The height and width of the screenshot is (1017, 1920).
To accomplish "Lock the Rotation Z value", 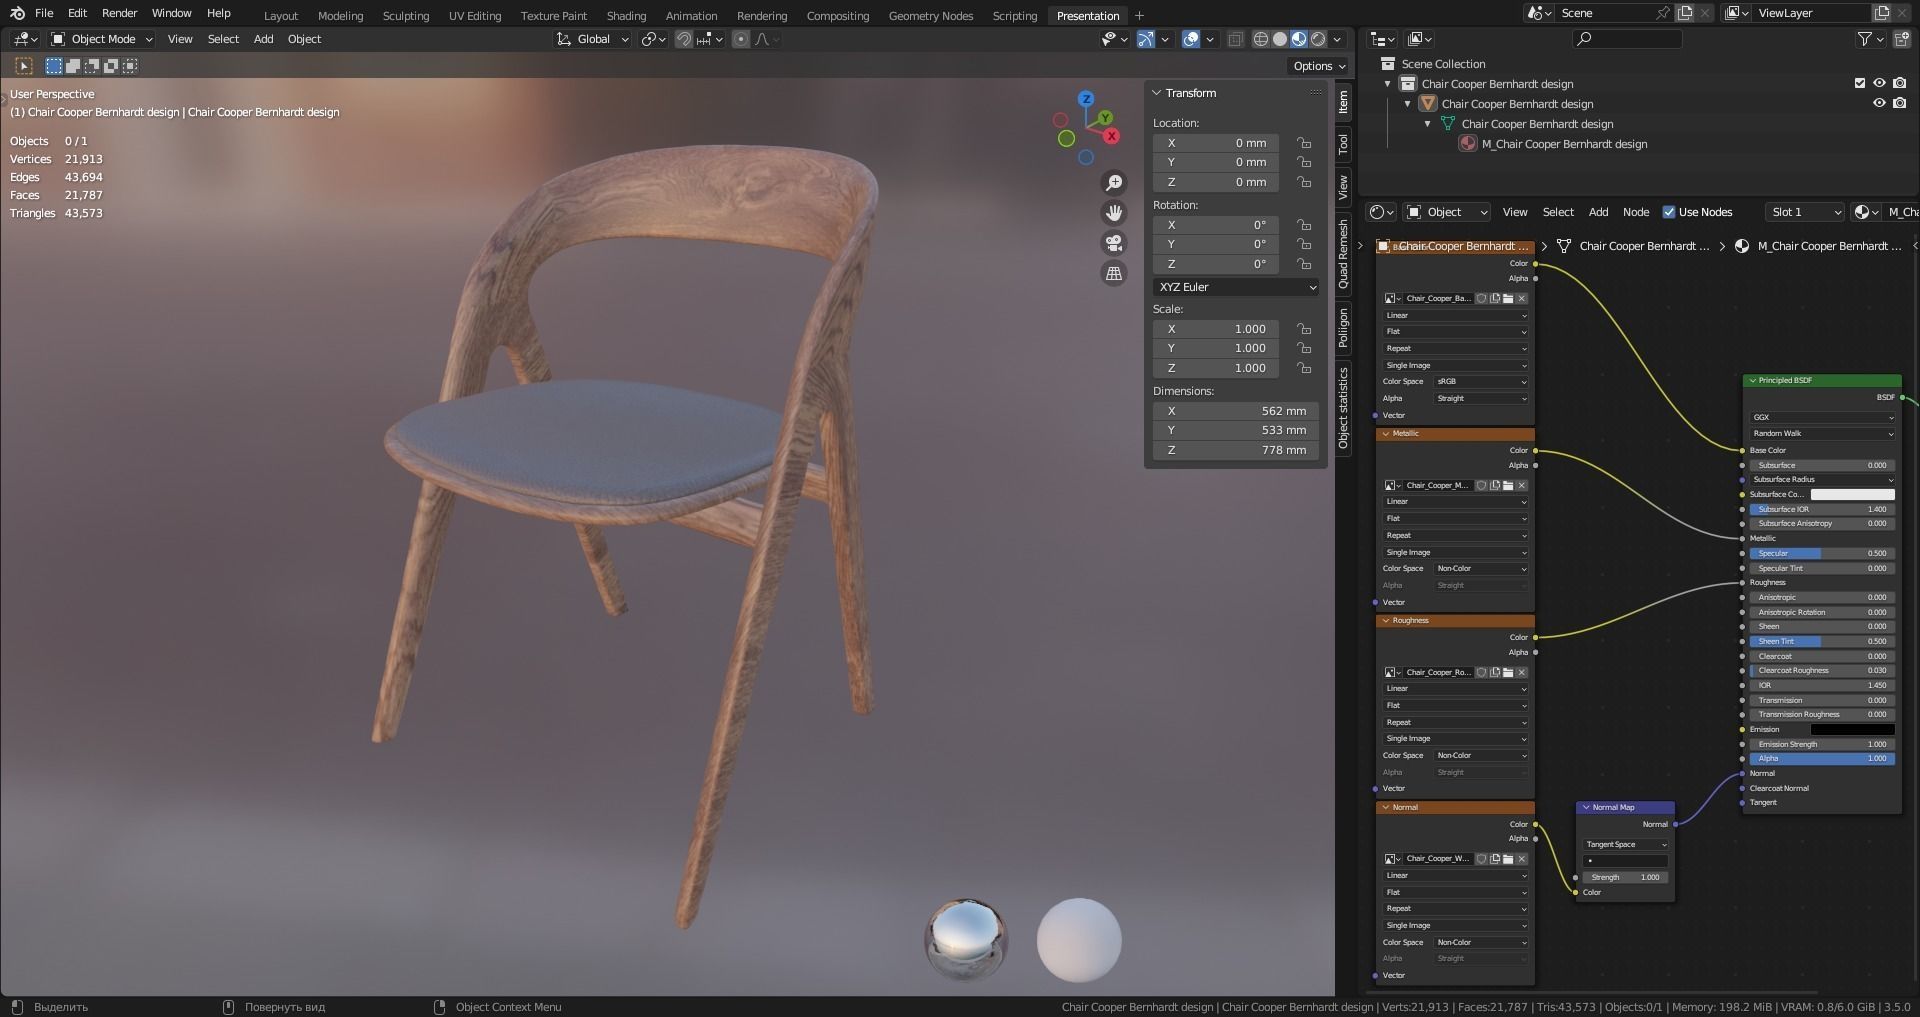I will coord(1304,264).
